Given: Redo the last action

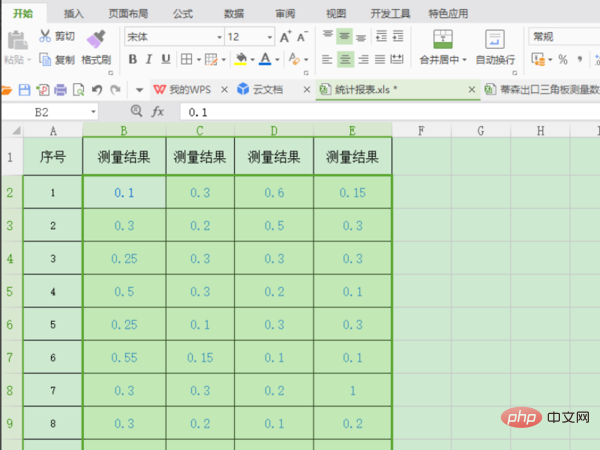Looking at the screenshot, I should (115, 90).
